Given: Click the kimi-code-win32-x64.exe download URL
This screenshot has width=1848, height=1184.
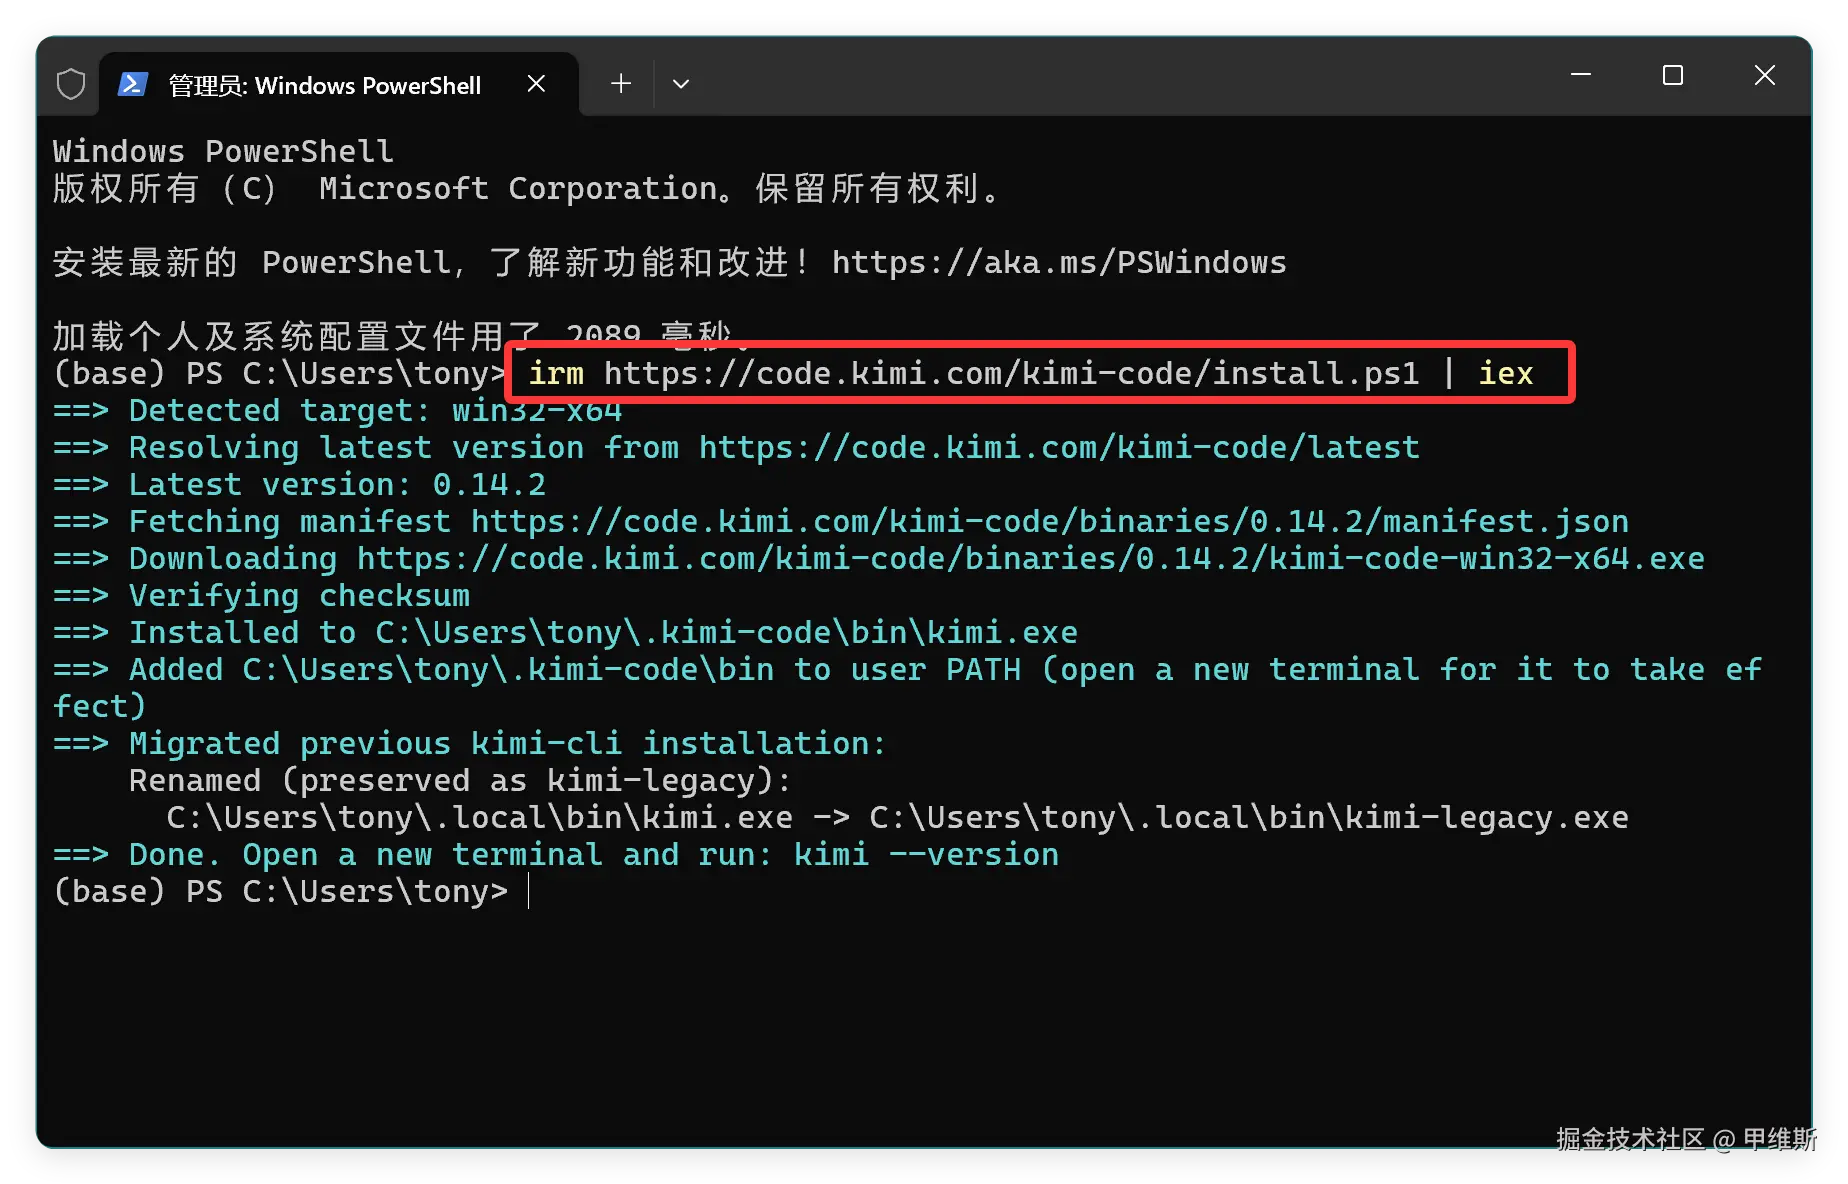Looking at the screenshot, I should [x=1031, y=559].
